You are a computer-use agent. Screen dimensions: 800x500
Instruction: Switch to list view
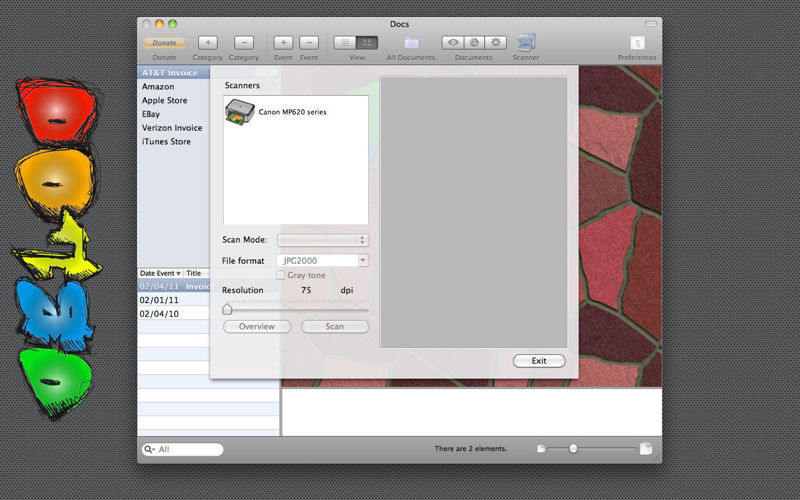[345, 43]
